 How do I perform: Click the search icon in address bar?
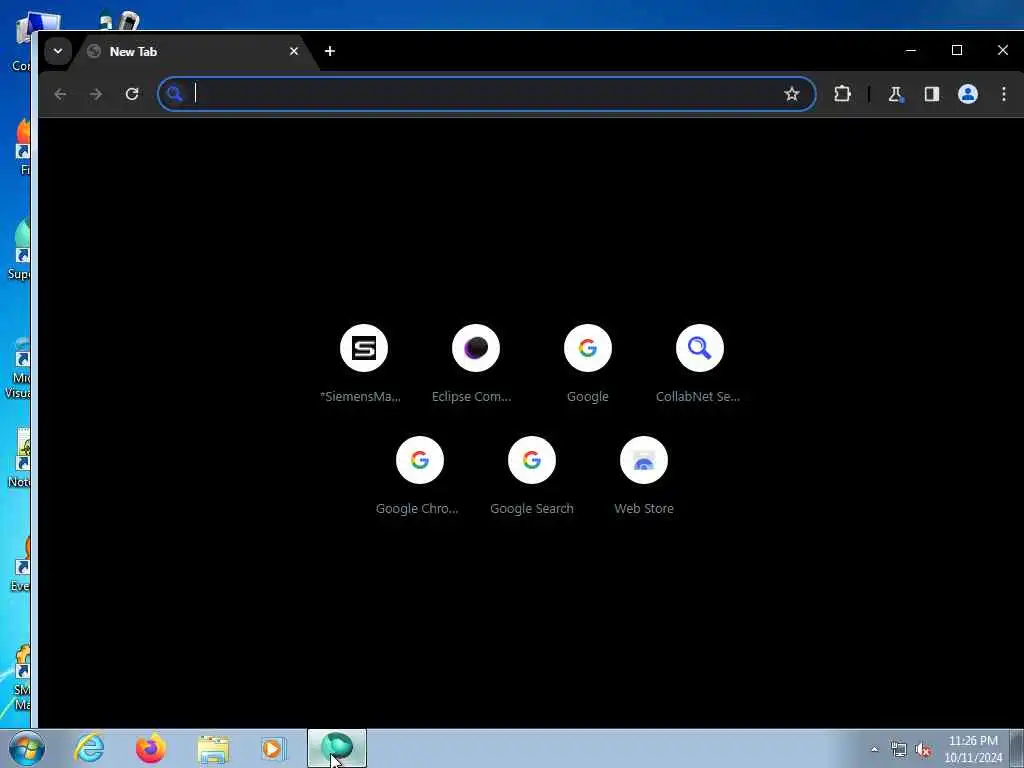(174, 94)
